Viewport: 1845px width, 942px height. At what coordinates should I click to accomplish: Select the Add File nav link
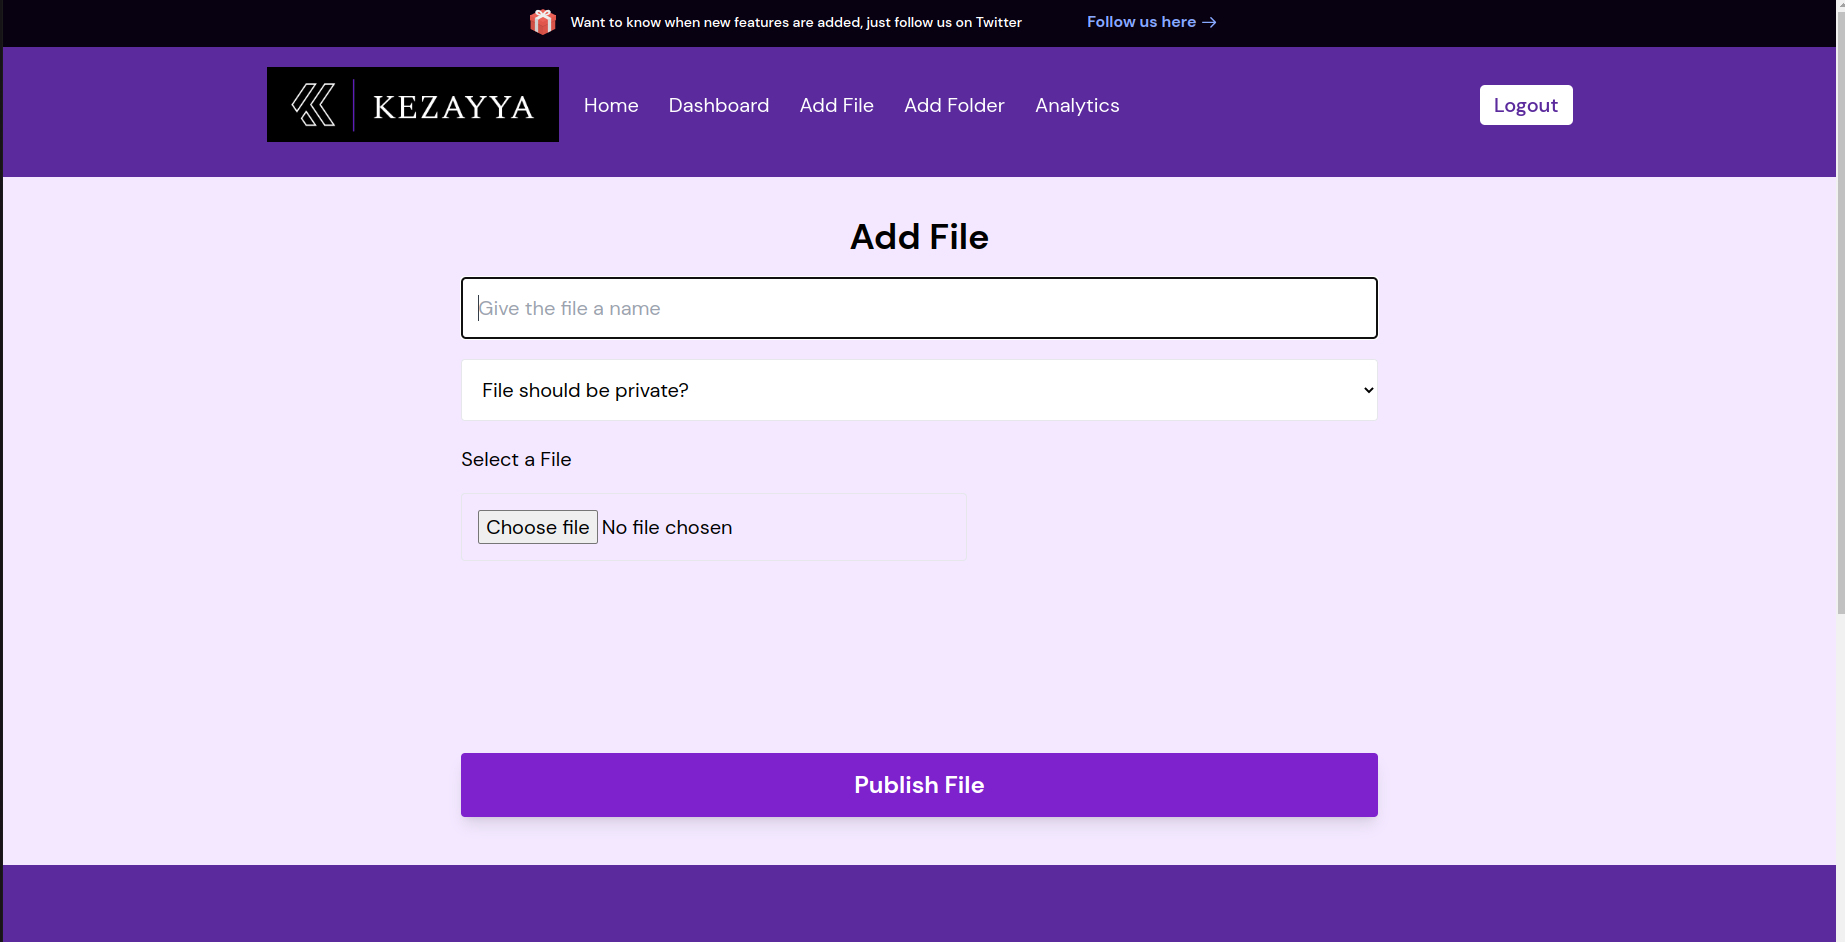[x=837, y=105]
